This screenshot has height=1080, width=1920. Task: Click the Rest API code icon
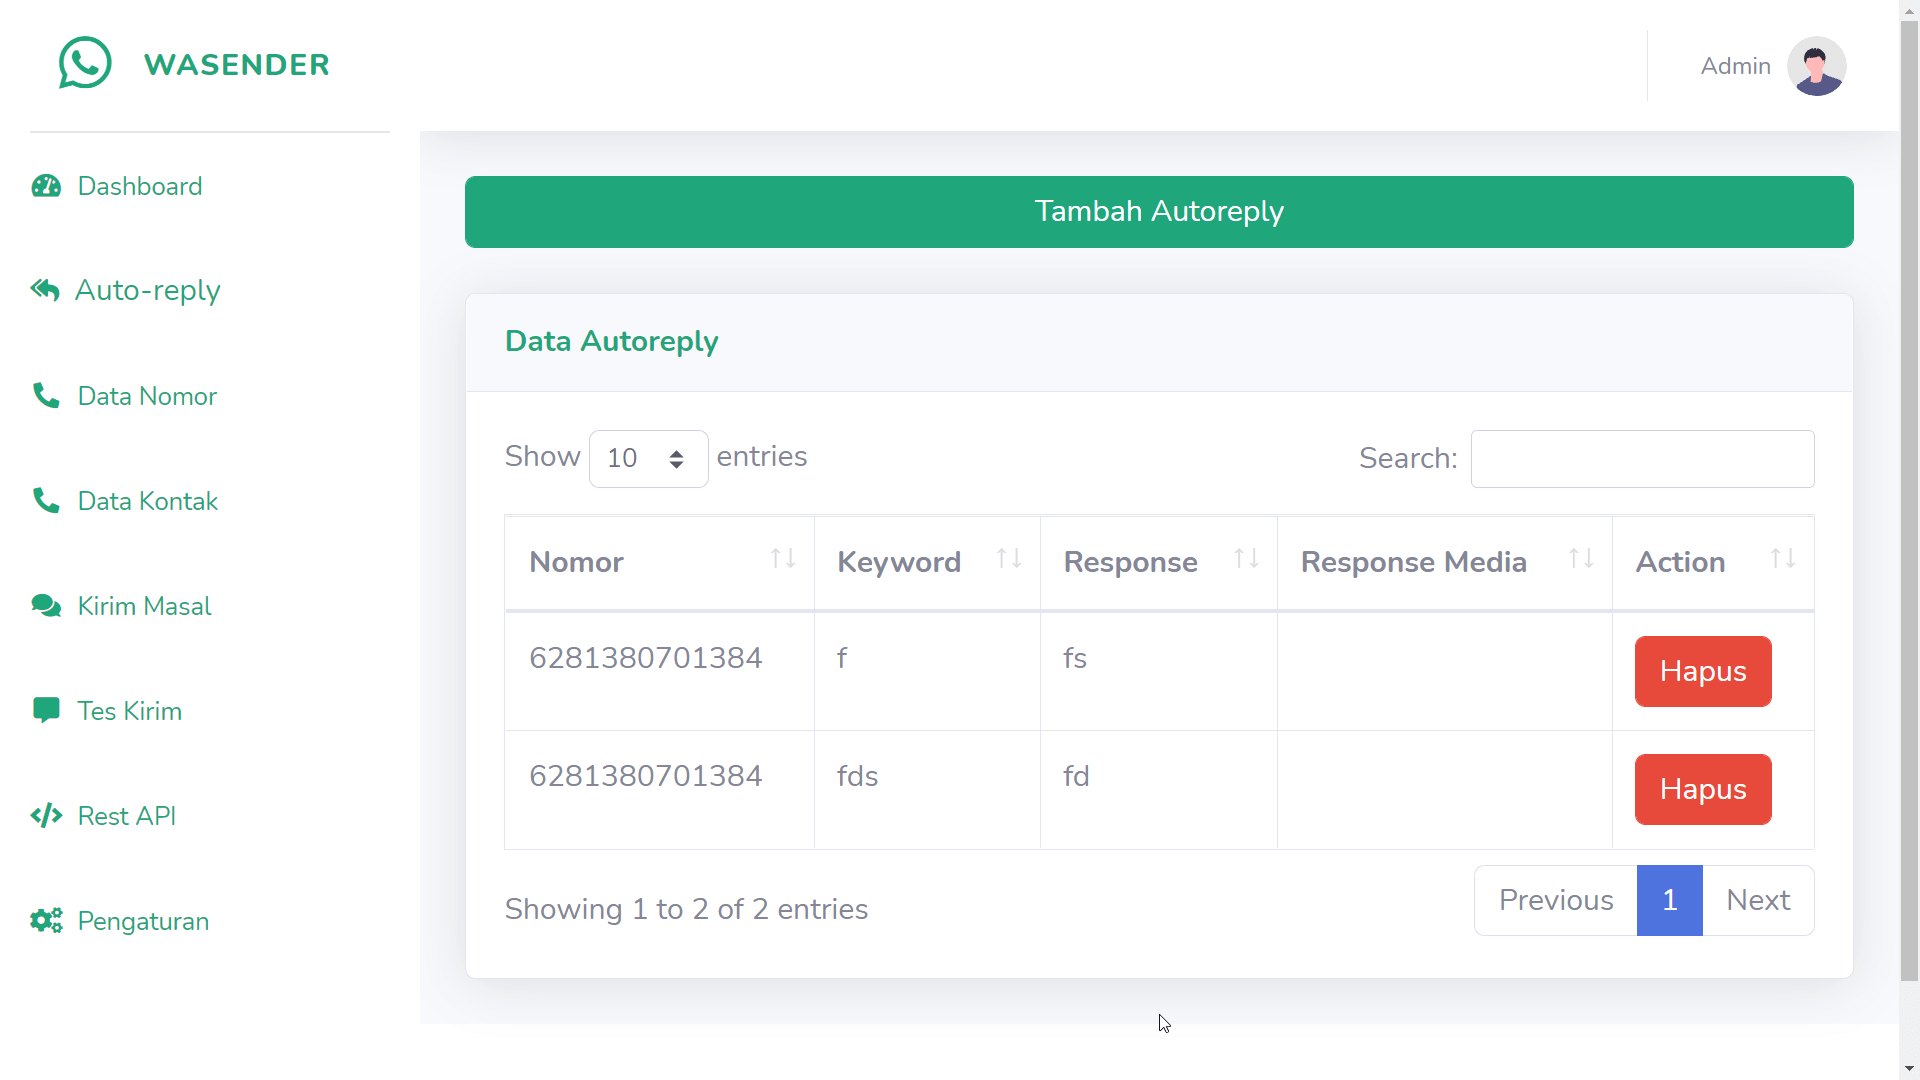point(46,816)
